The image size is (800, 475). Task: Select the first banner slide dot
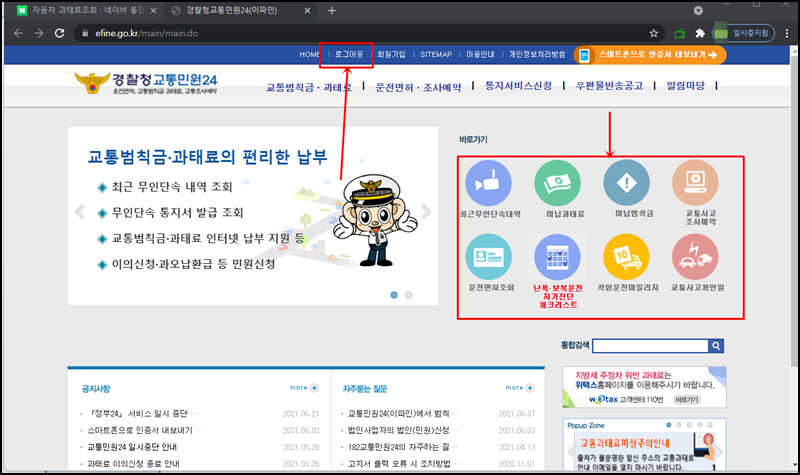[394, 295]
